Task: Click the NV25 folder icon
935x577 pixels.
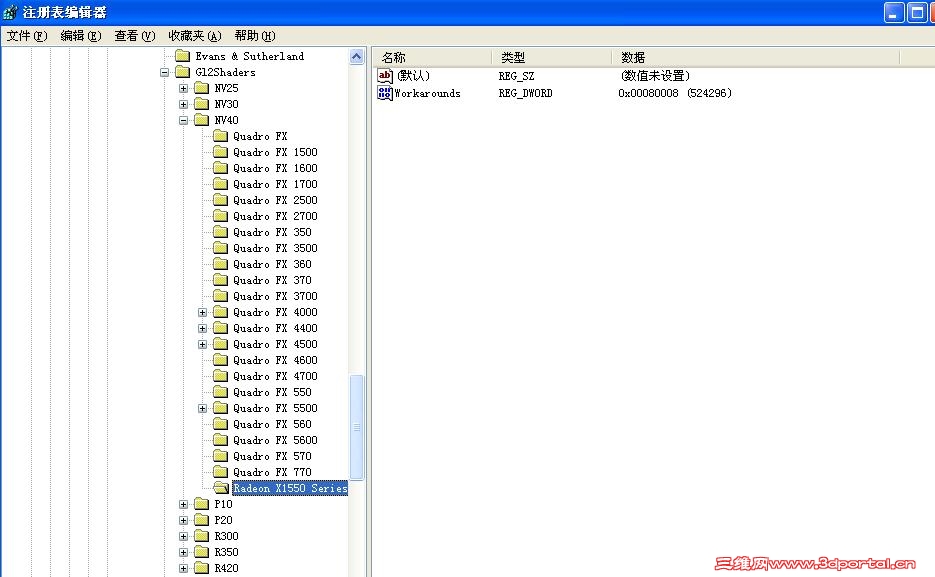Action: (202, 88)
